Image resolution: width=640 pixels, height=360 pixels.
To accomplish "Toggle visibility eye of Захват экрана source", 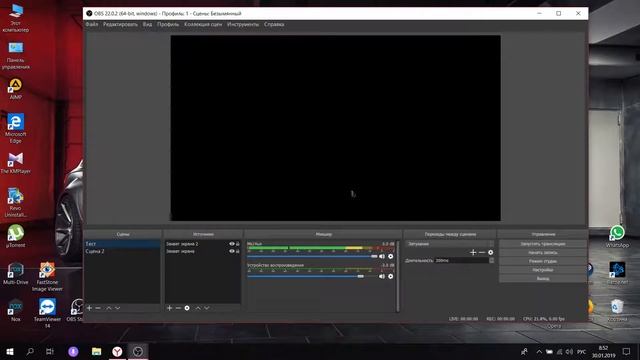I will click(231, 251).
